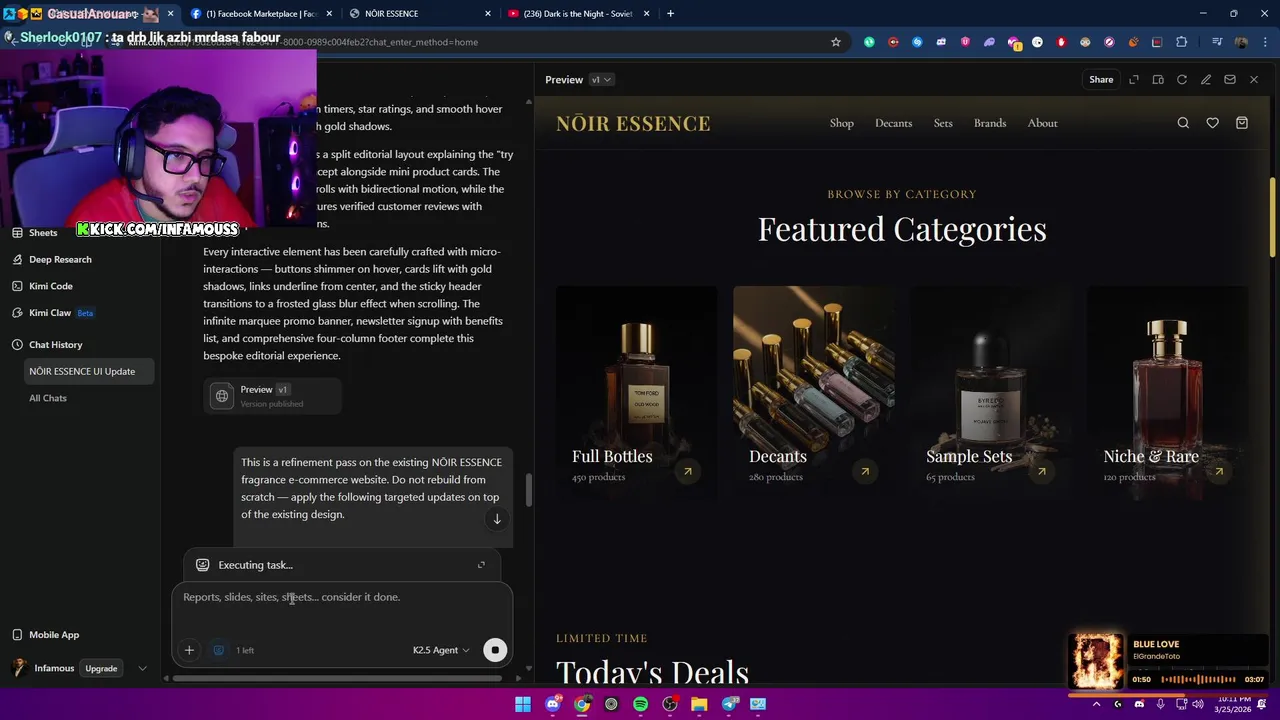Click the blue tool icon beside 1 left
The image size is (1280, 720).
[x=219, y=650]
